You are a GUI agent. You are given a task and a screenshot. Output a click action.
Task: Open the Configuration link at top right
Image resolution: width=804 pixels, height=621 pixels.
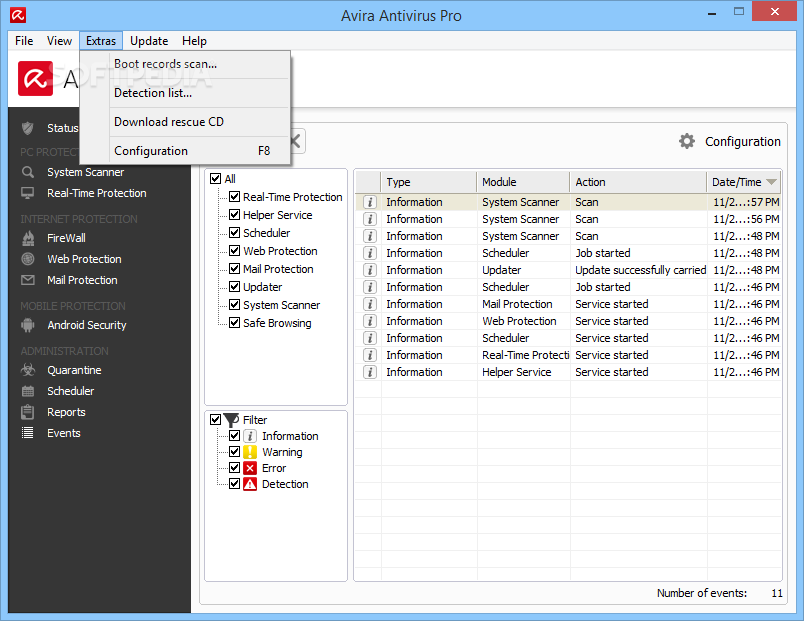[x=742, y=142]
